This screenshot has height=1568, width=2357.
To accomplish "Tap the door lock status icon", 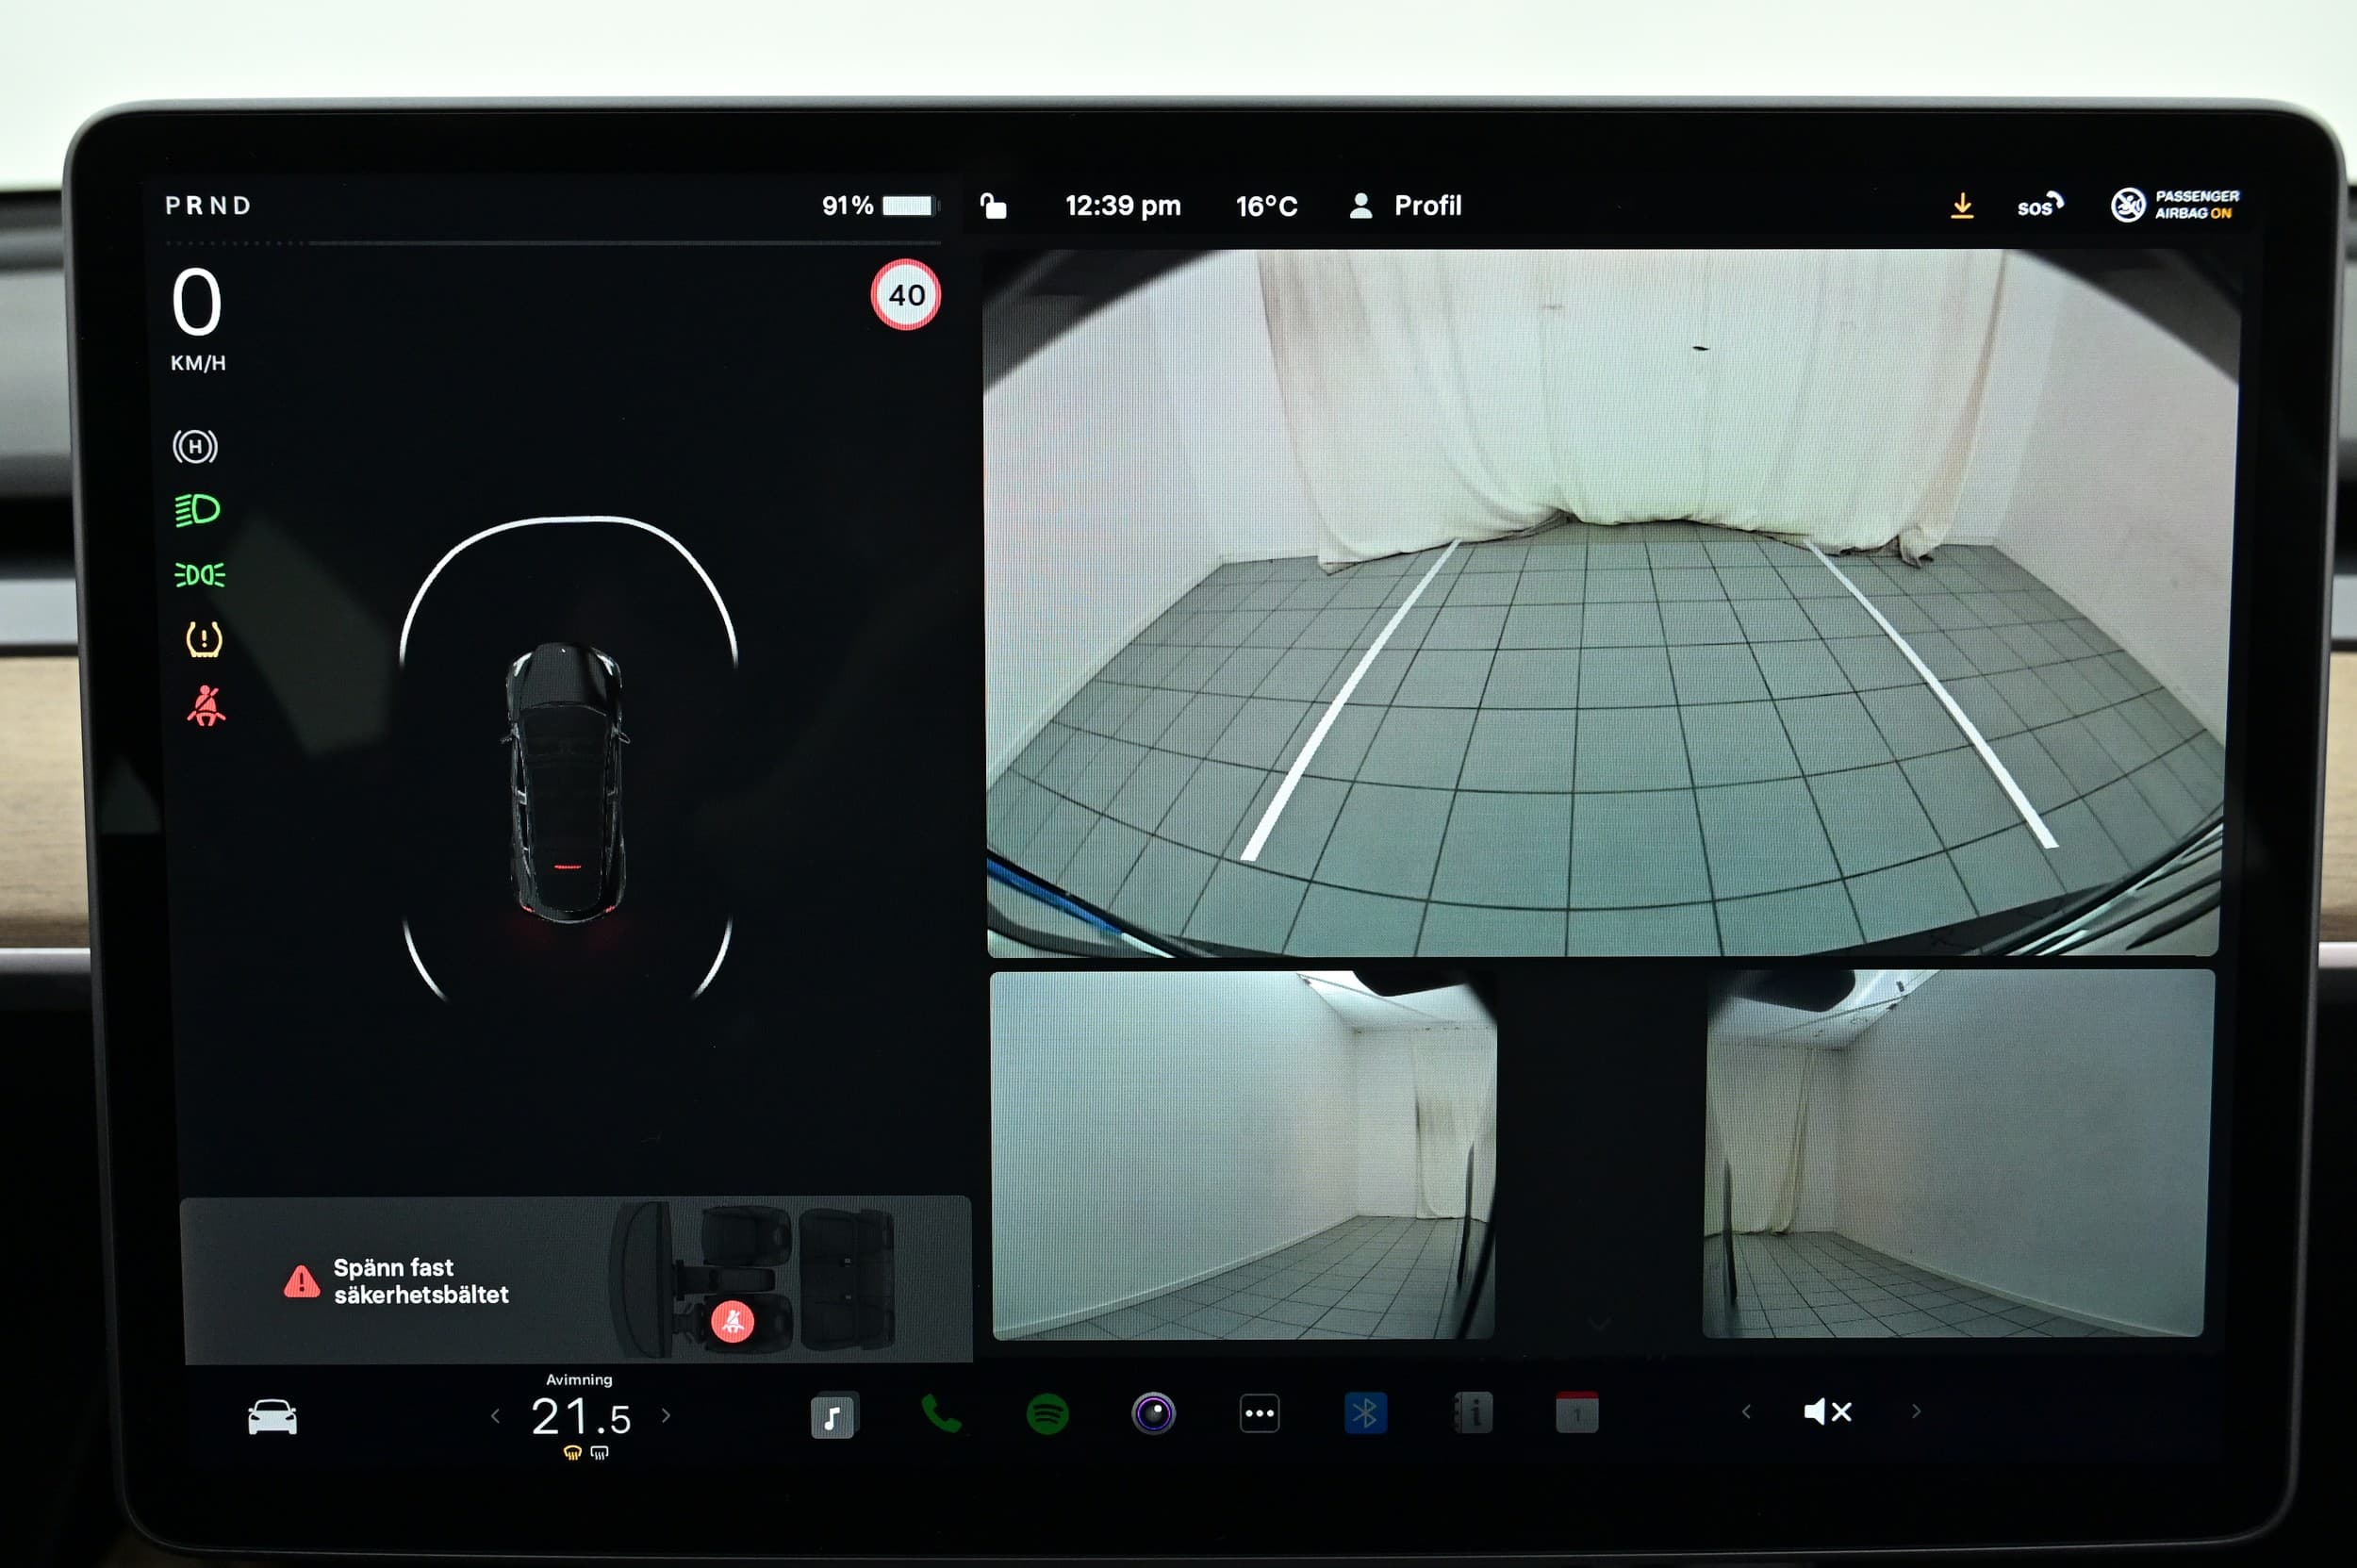I will [x=993, y=206].
